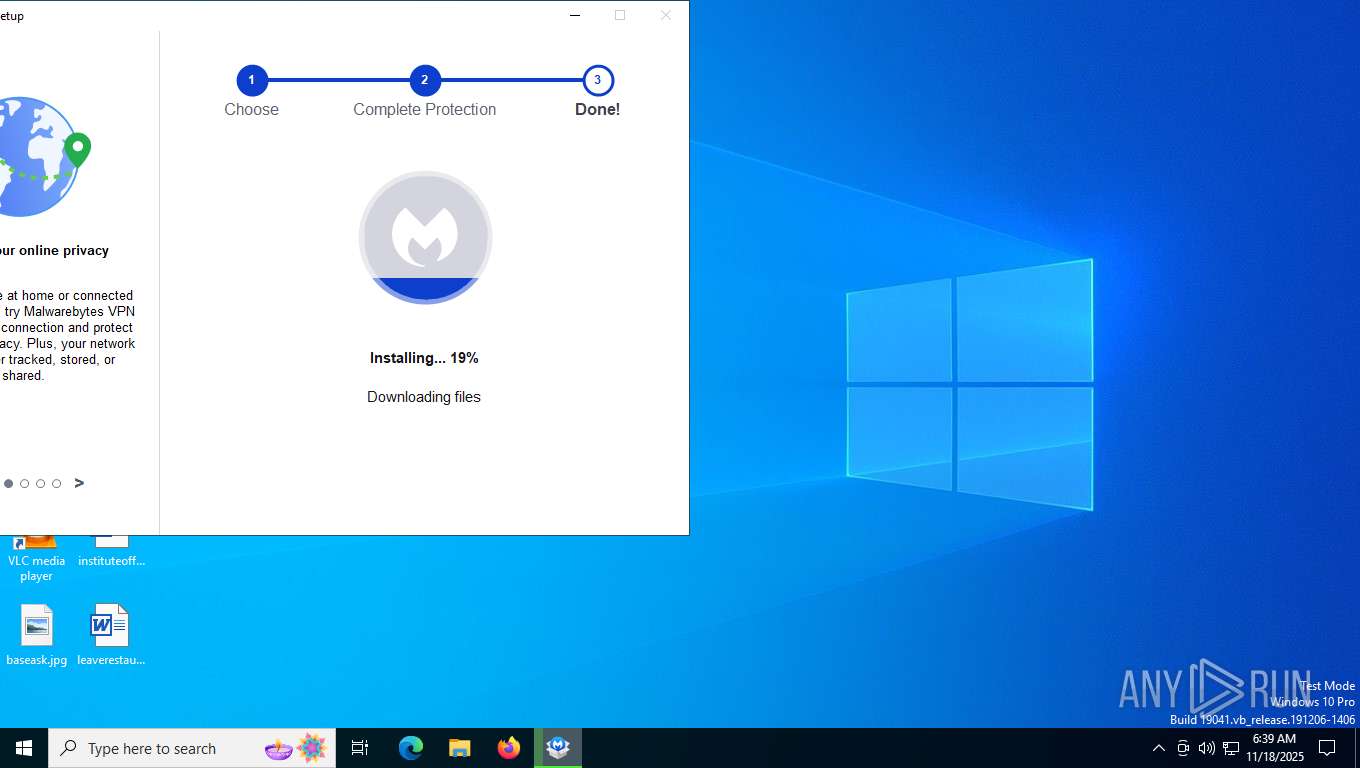Open the network status tray icon
1360x768 pixels.
click(x=1231, y=748)
